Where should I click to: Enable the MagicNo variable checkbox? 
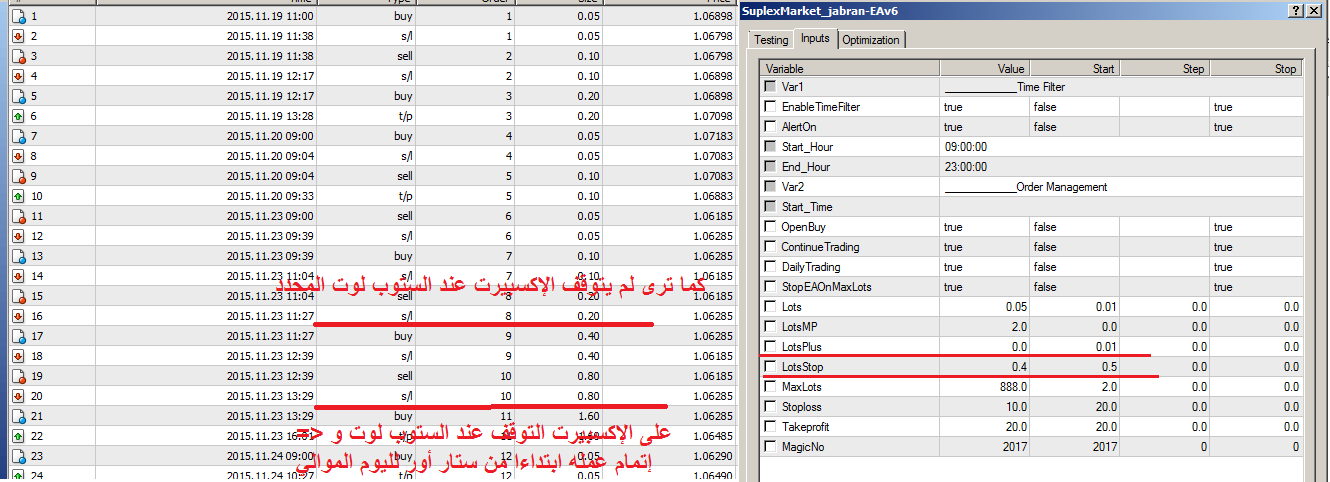[x=770, y=447]
